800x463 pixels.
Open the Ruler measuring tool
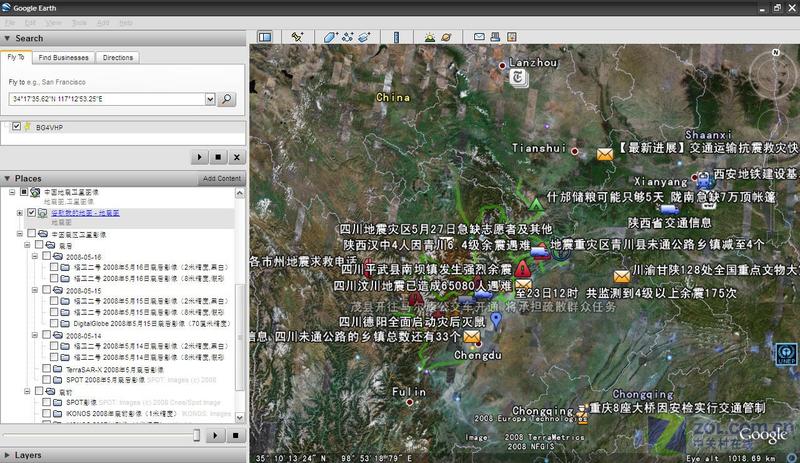[x=396, y=37]
